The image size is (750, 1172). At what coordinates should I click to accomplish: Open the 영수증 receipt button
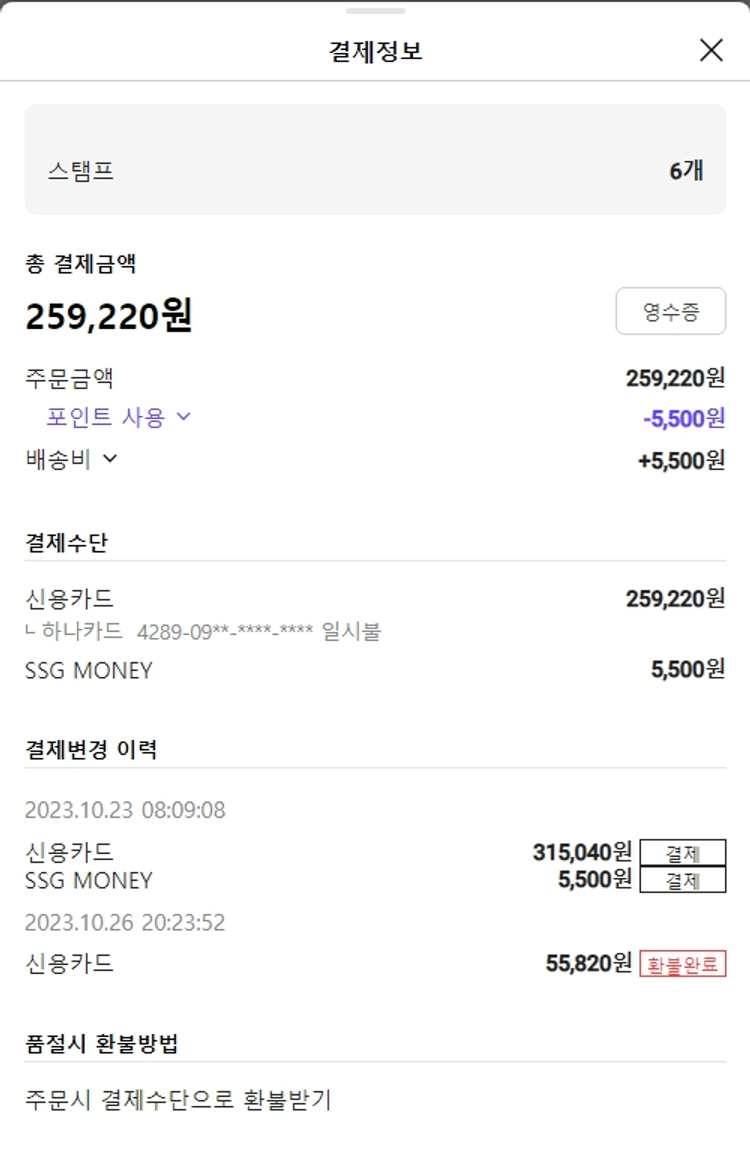(670, 311)
